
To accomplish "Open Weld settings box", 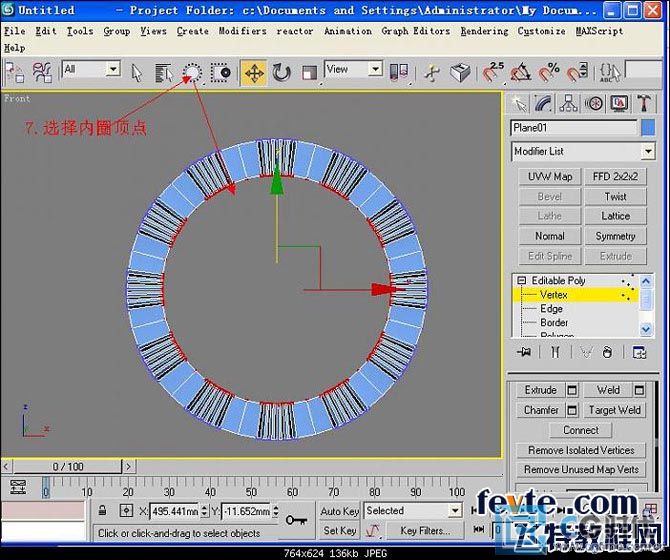I will [x=639, y=390].
